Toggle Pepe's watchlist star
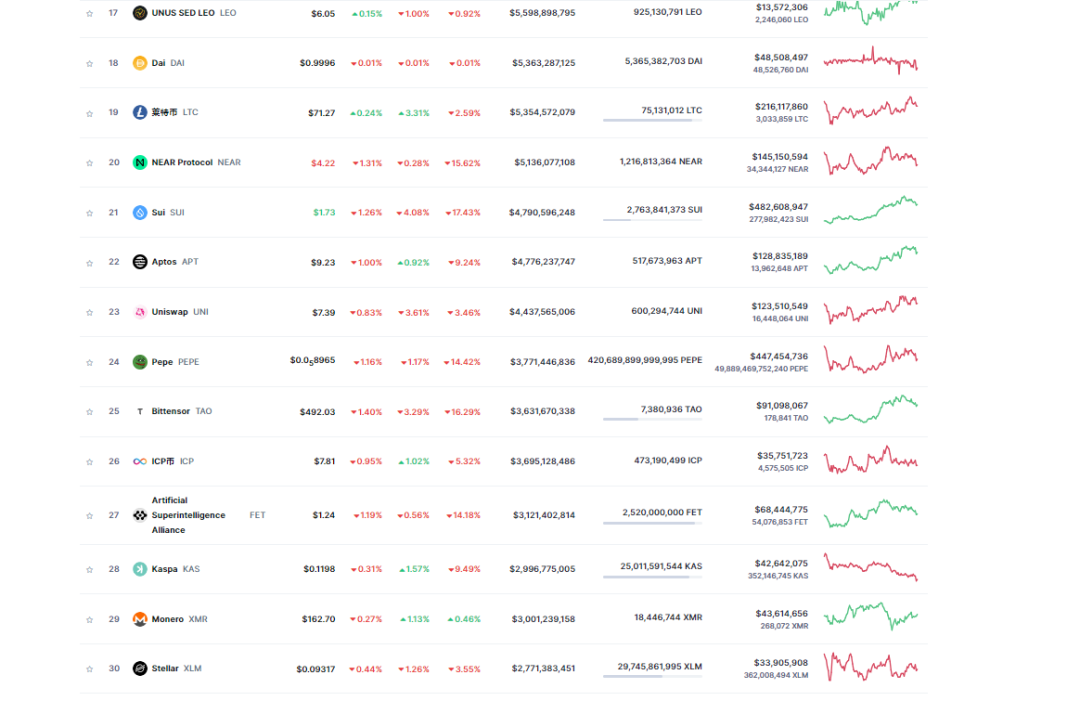 pos(90,362)
